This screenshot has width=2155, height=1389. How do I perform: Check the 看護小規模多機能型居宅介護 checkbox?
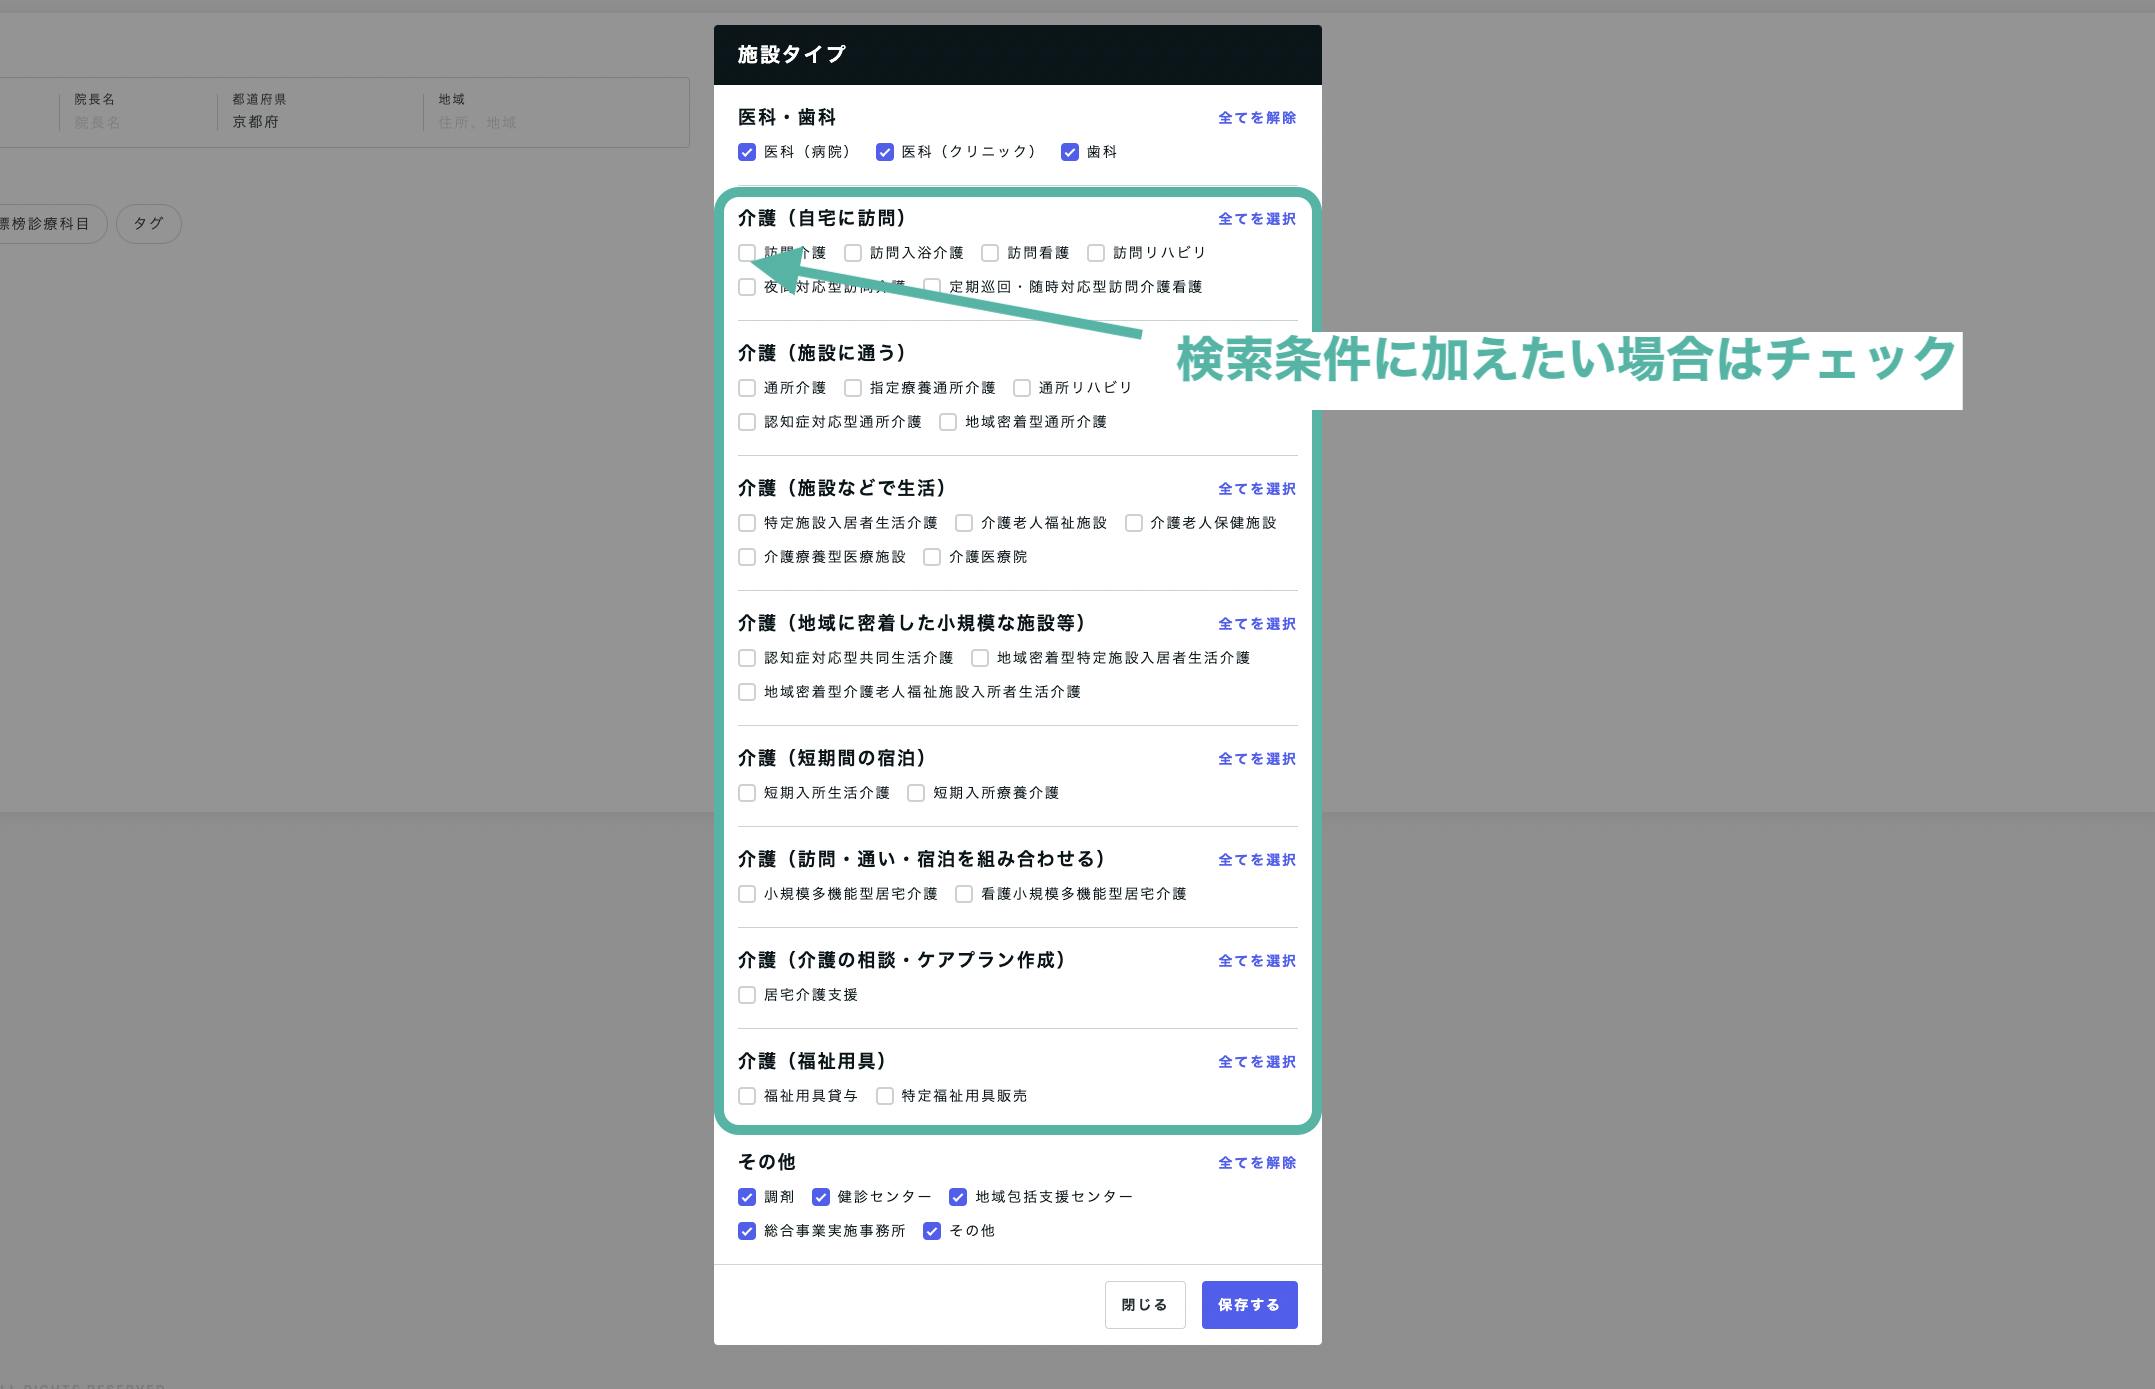pyautogui.click(x=964, y=894)
